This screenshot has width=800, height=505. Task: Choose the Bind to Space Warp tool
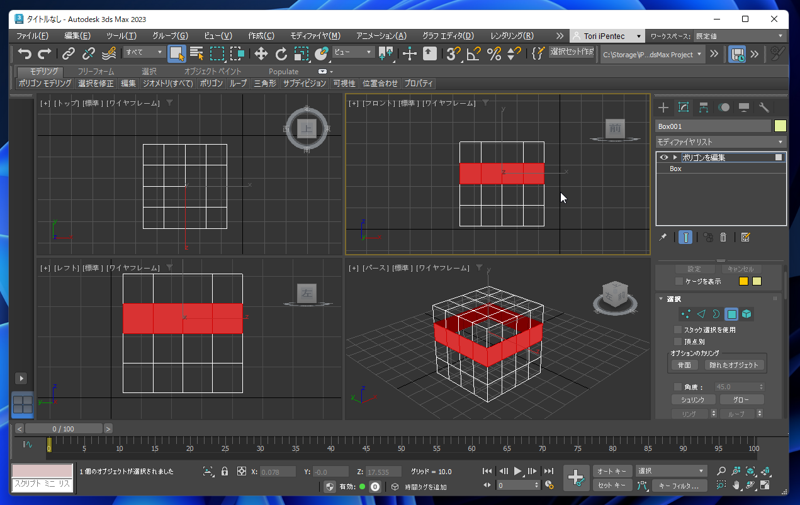109,54
